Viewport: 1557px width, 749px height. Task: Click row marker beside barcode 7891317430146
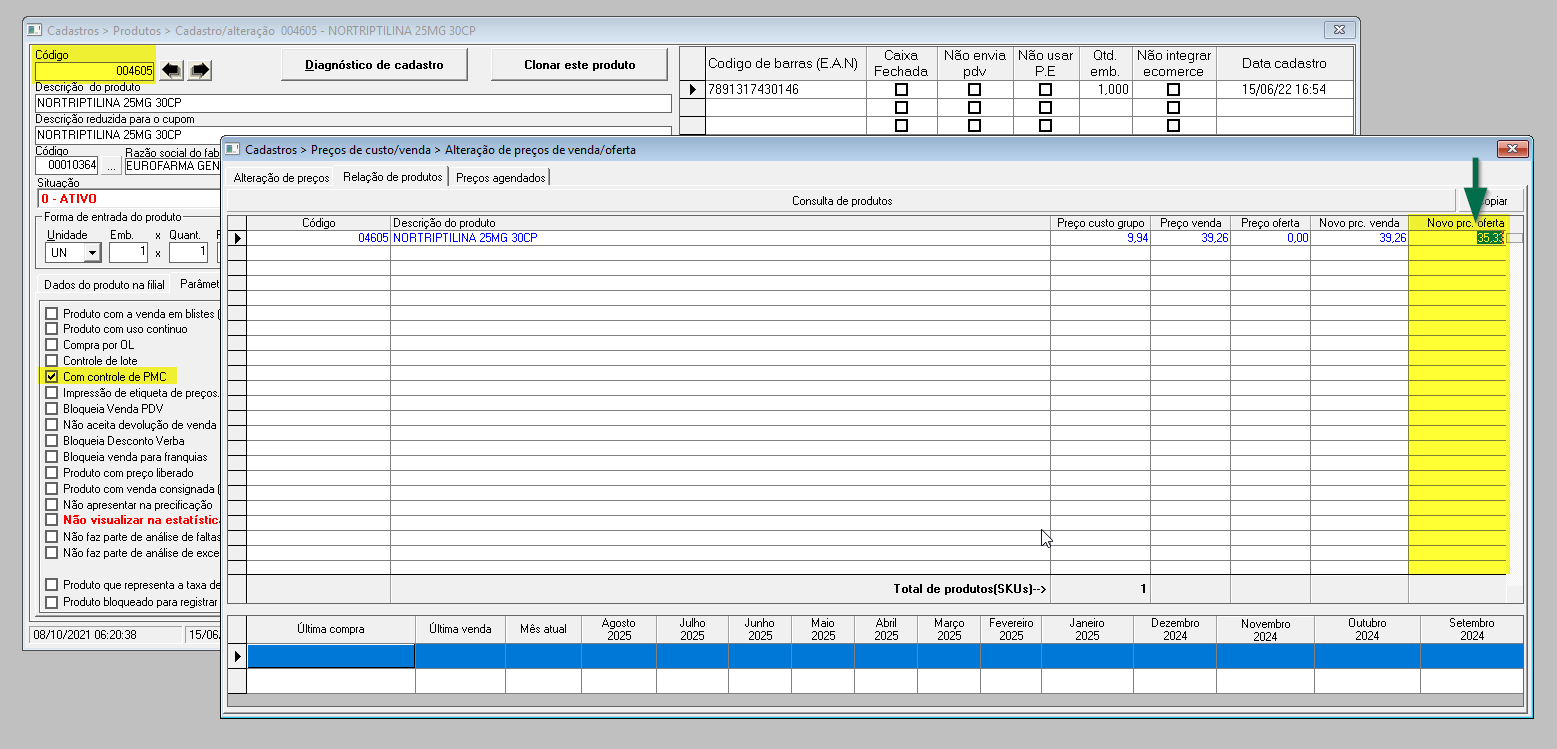[692, 90]
